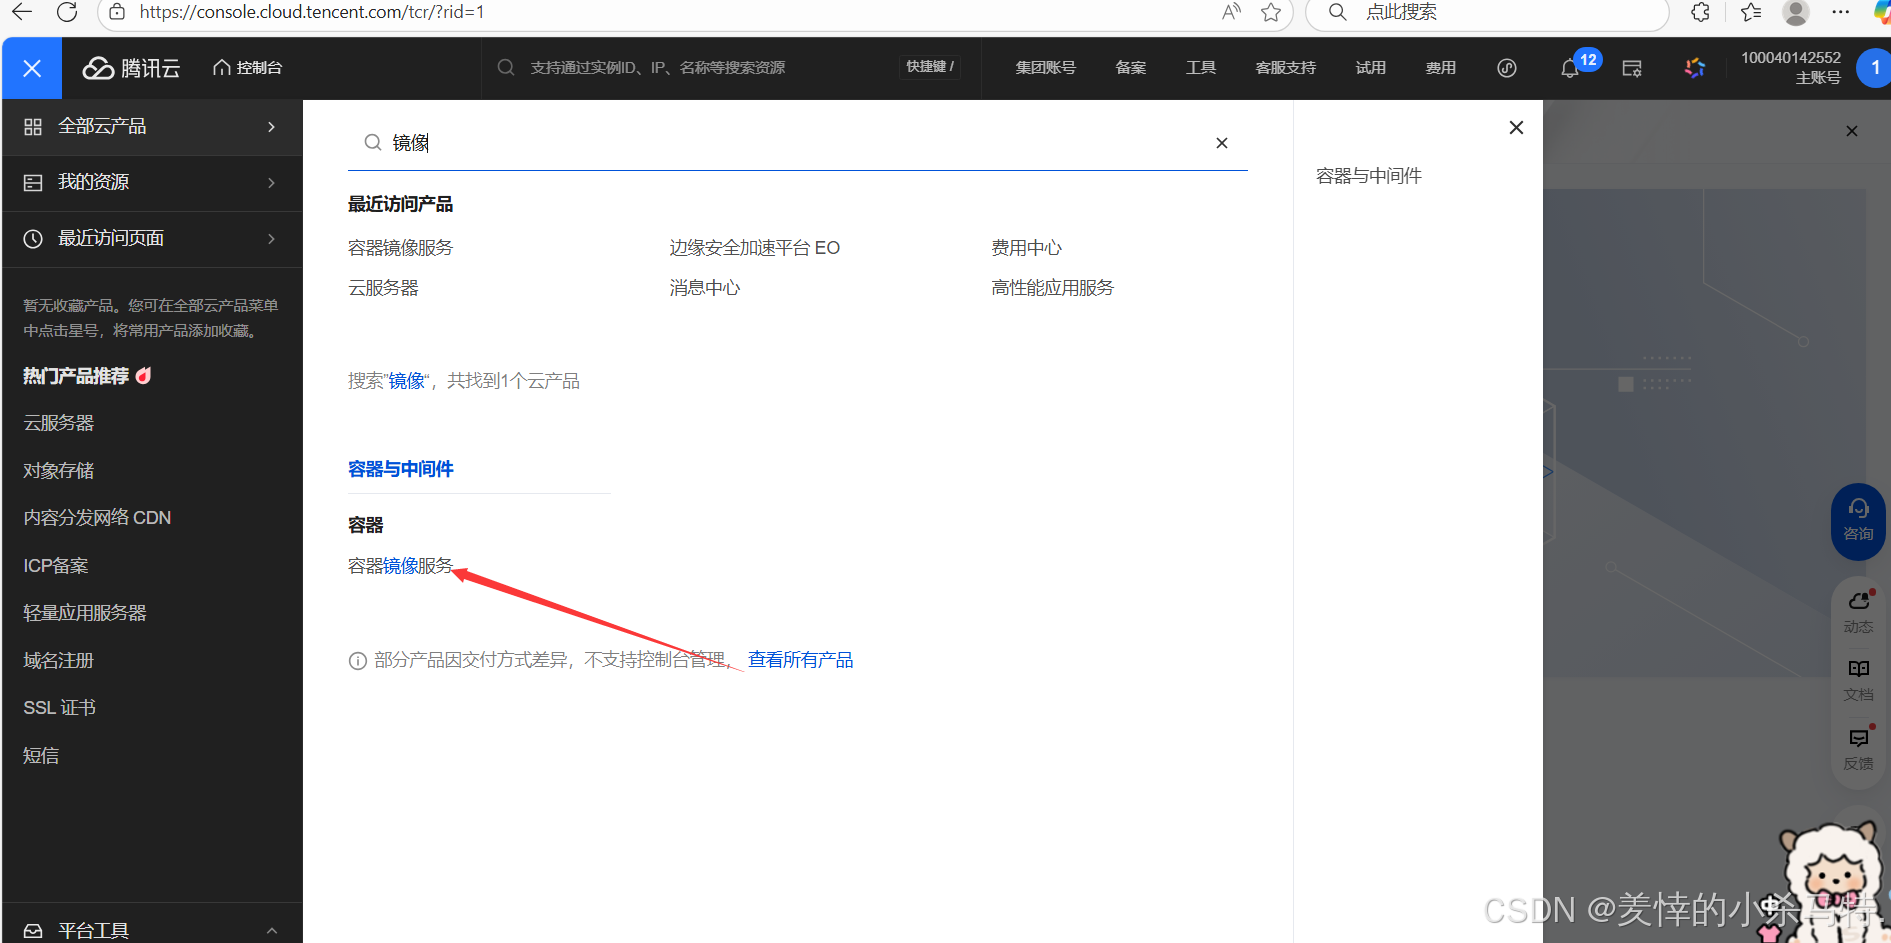
Task: Open the browser favorites list icon
Action: (x=1751, y=12)
